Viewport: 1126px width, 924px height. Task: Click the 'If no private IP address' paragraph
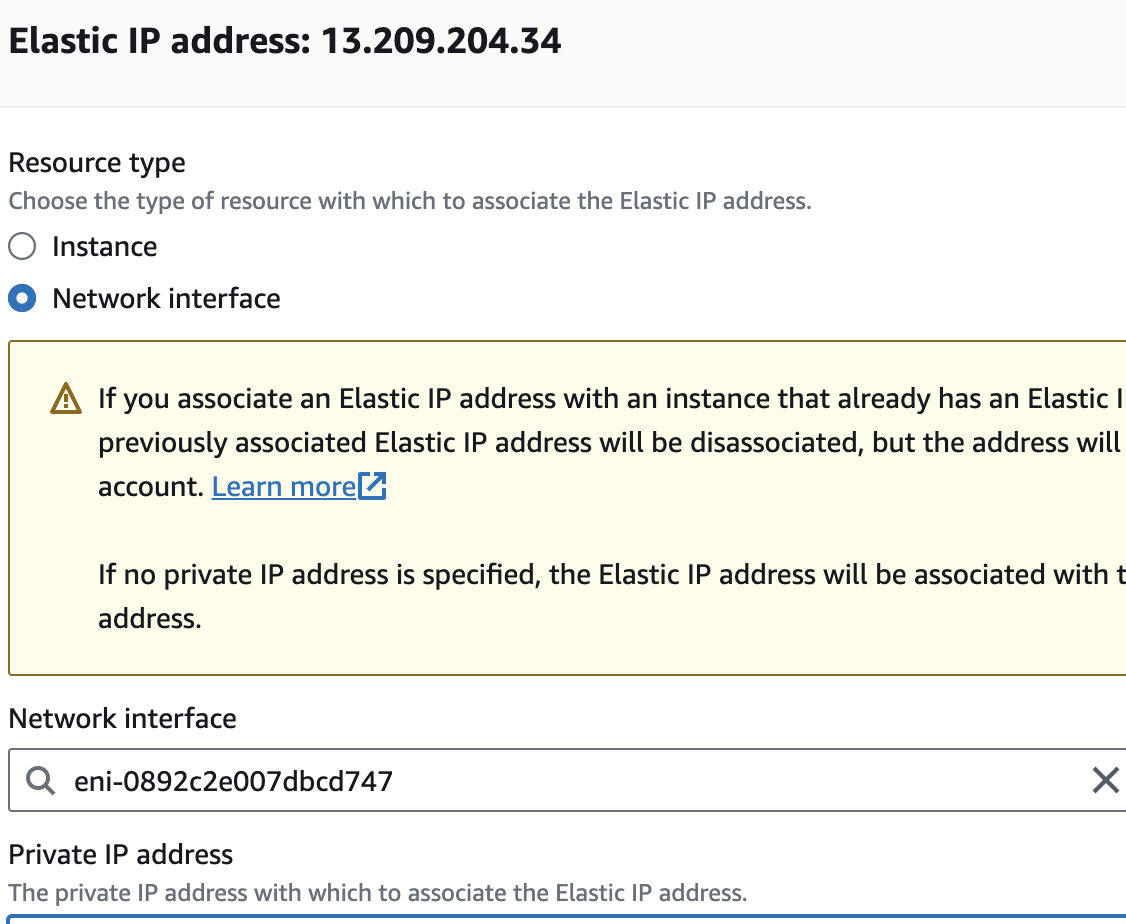tap(600, 575)
